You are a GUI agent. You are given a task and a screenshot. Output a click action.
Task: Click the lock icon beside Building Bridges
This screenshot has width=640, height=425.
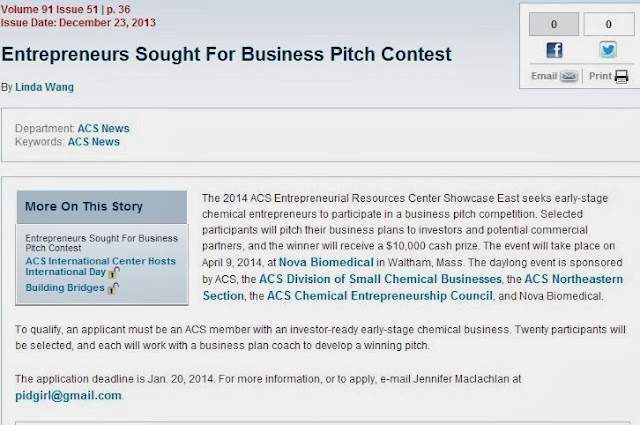point(113,289)
